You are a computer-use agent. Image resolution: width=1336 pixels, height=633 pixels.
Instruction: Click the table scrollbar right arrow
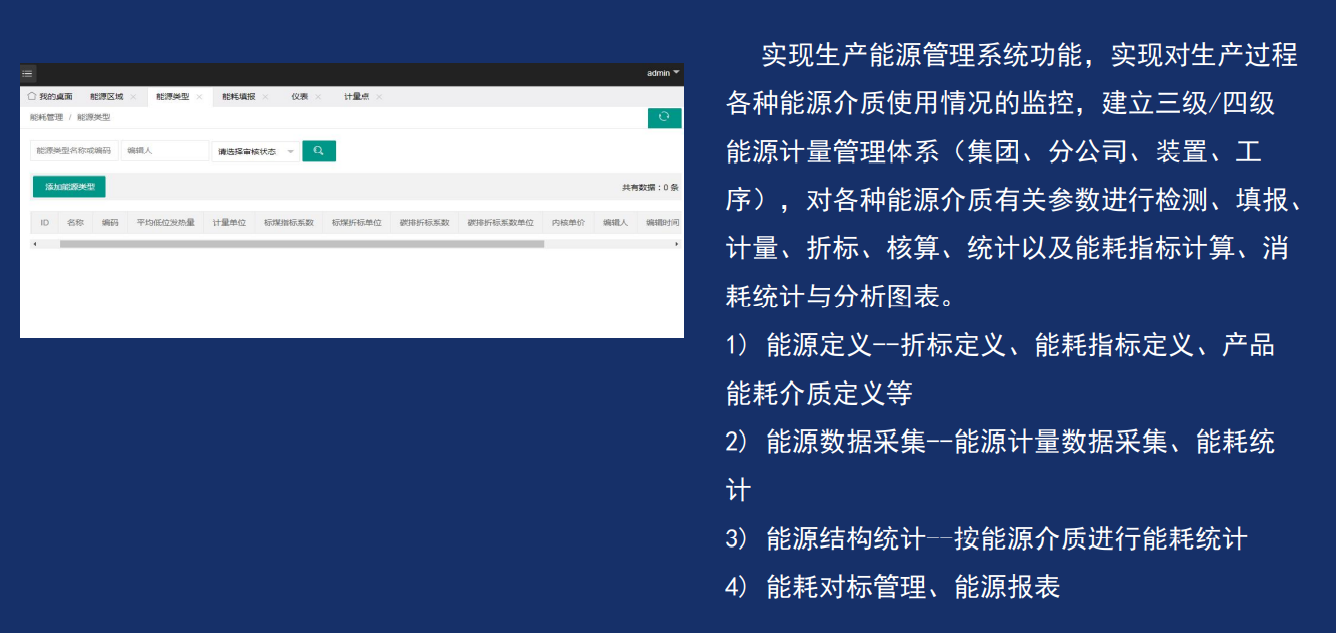point(676,244)
